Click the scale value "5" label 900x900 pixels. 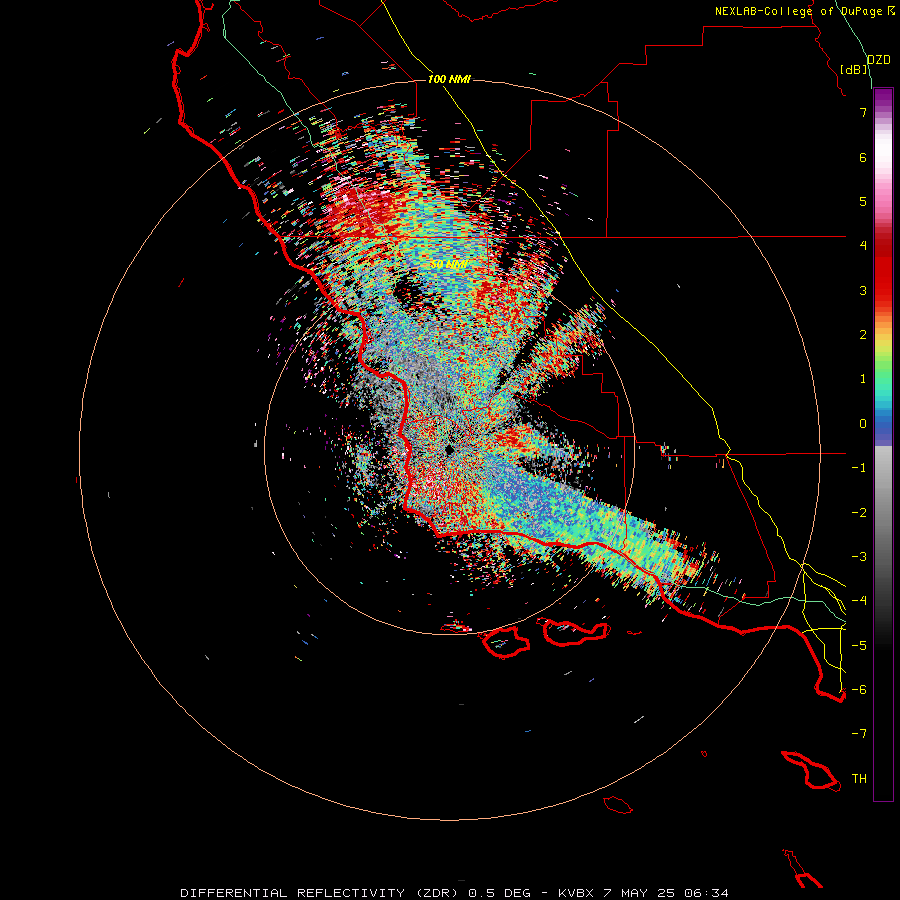[x=863, y=201]
